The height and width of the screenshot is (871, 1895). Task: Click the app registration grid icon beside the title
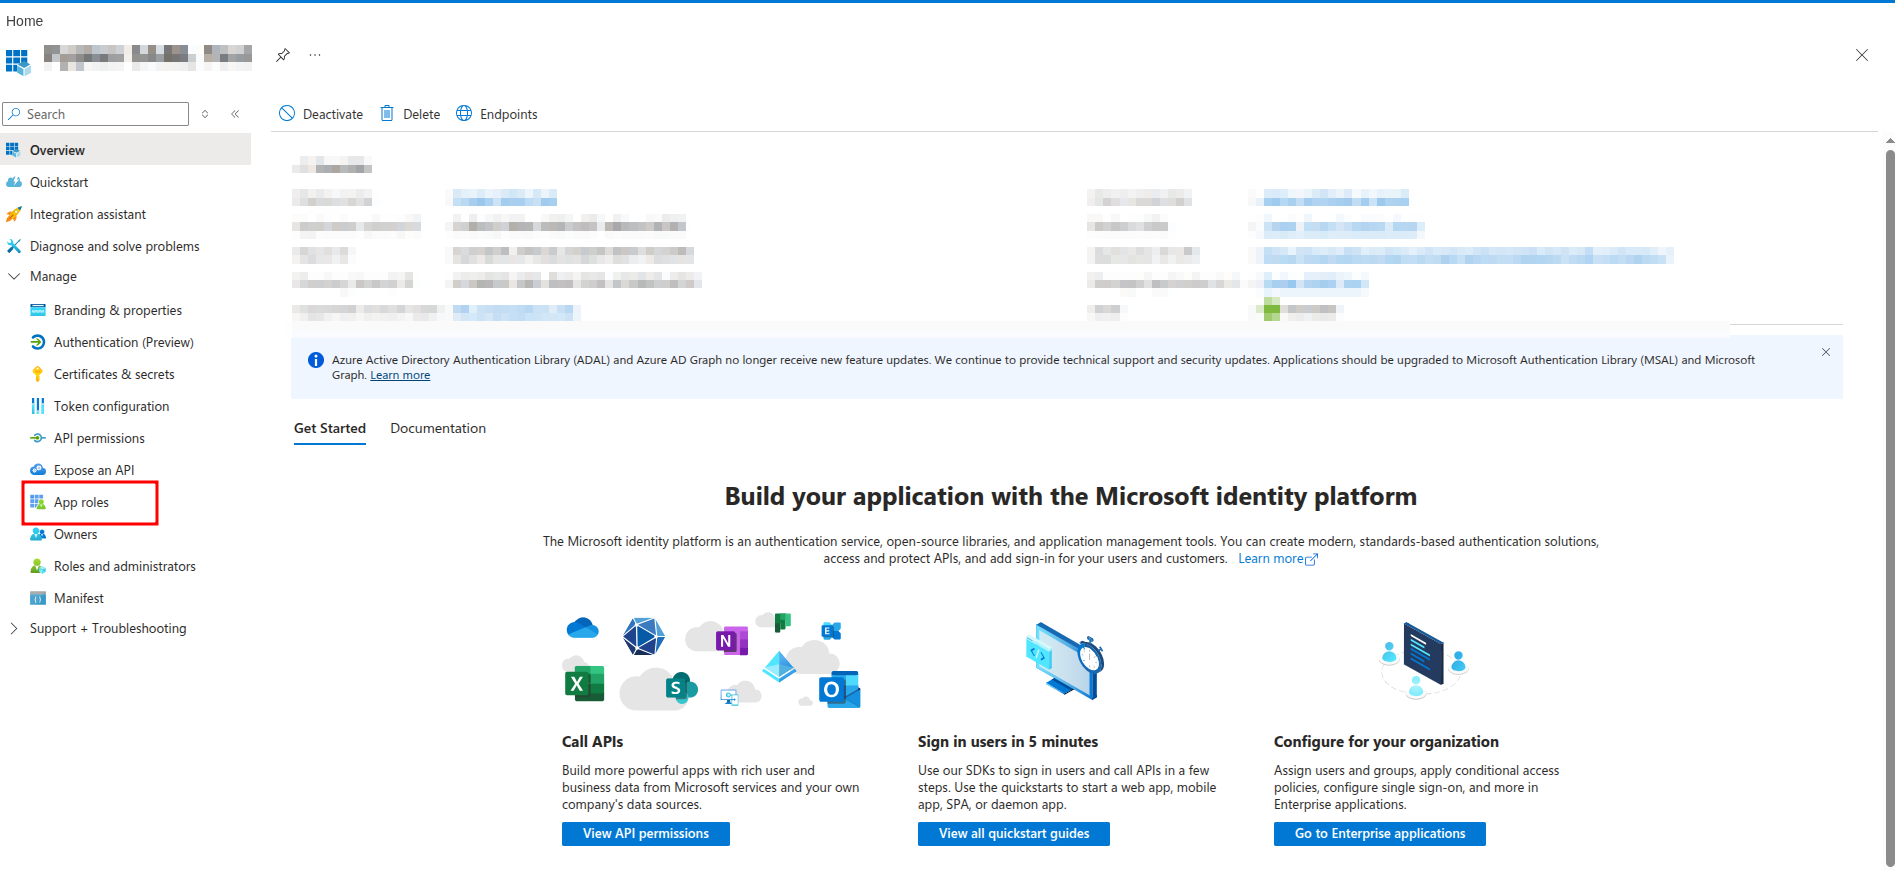point(18,61)
